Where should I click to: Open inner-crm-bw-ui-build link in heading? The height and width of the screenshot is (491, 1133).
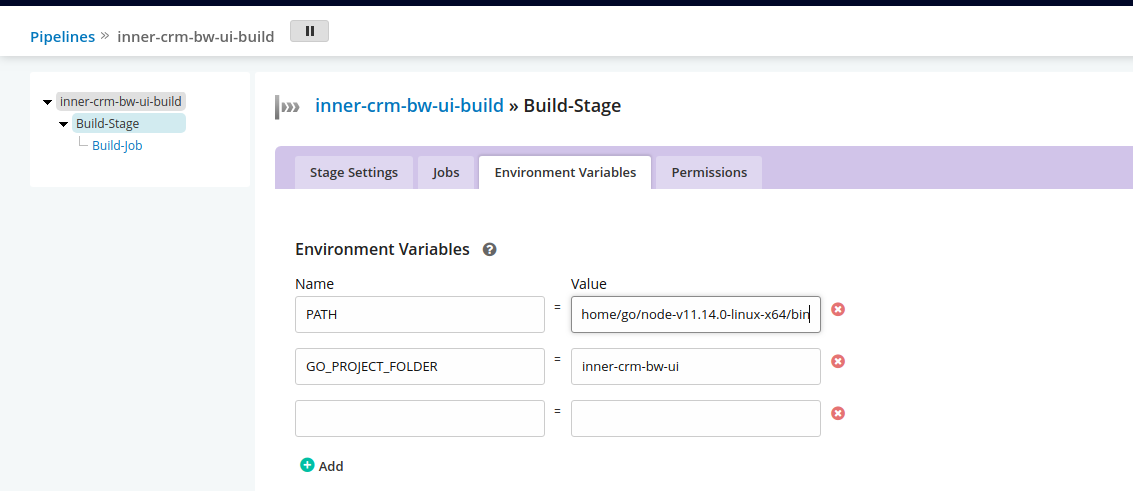pyautogui.click(x=409, y=105)
